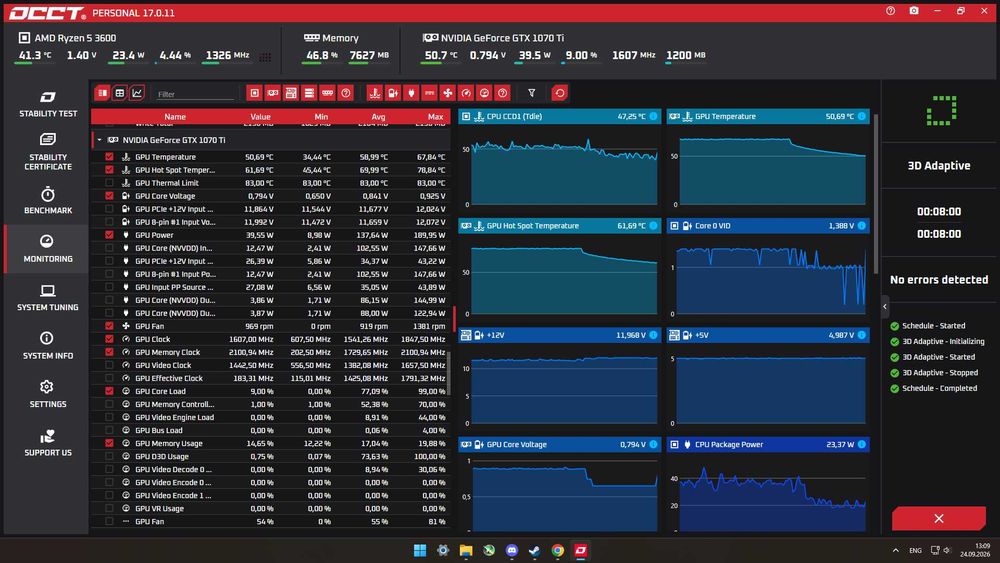Open the Support Us page
Screen dimensions: 1000x563
[x=48, y=443]
